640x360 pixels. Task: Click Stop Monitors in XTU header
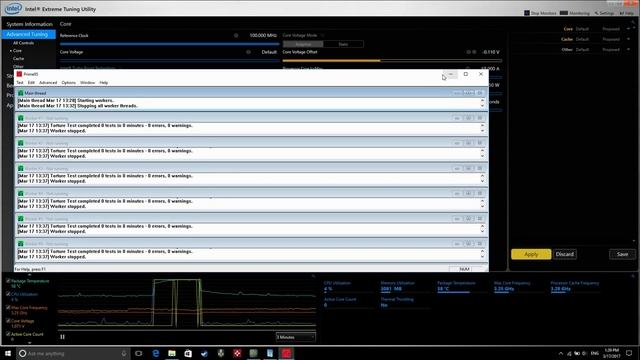pyautogui.click(x=540, y=13)
